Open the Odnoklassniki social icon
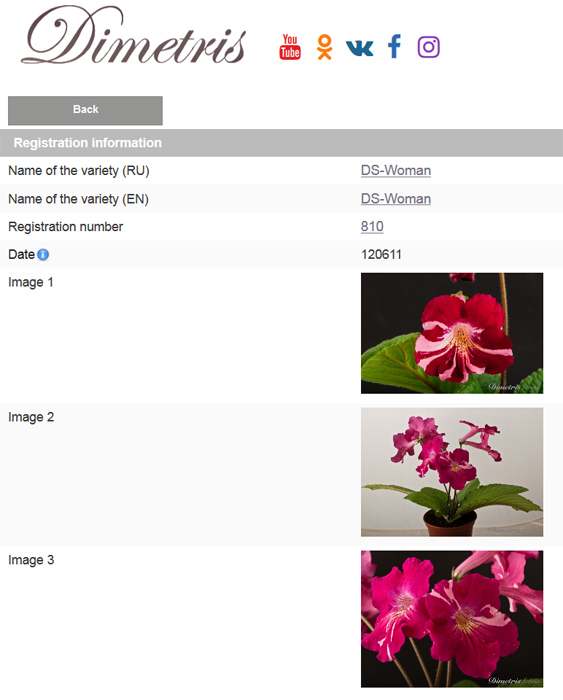Image resolution: width=563 pixels, height=700 pixels. [x=325, y=47]
